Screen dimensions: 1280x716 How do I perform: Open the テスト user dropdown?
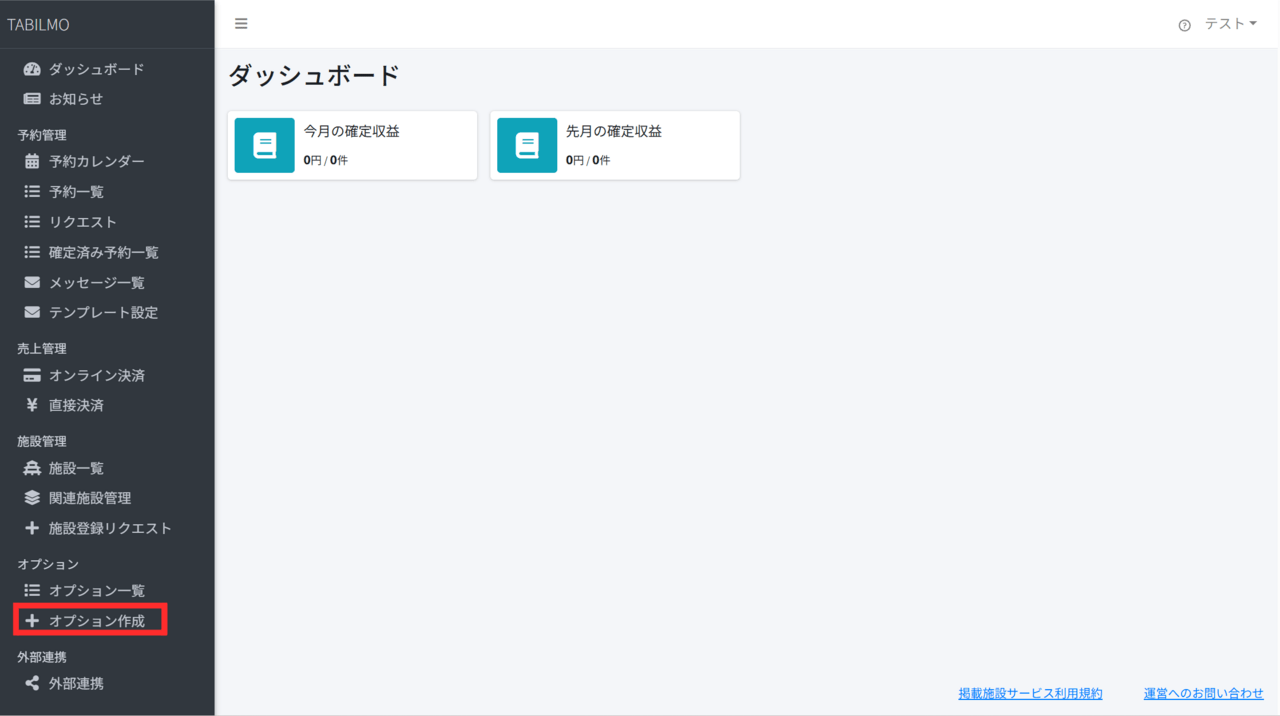pyautogui.click(x=1230, y=24)
